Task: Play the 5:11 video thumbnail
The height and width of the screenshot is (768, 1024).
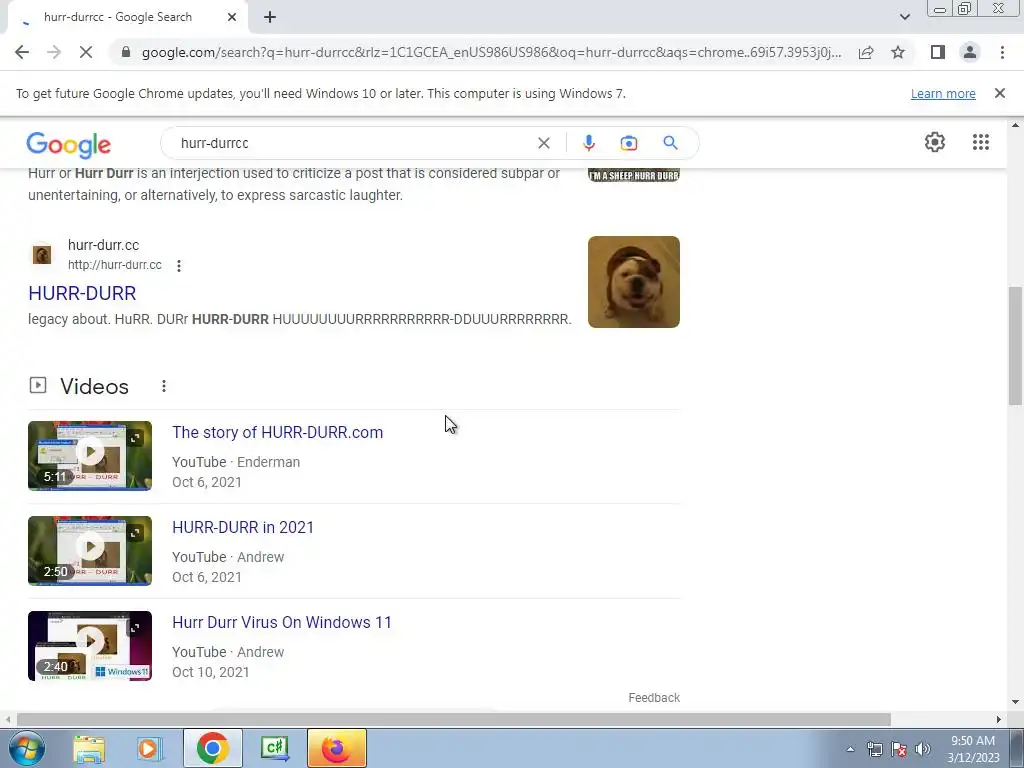Action: click(x=89, y=456)
